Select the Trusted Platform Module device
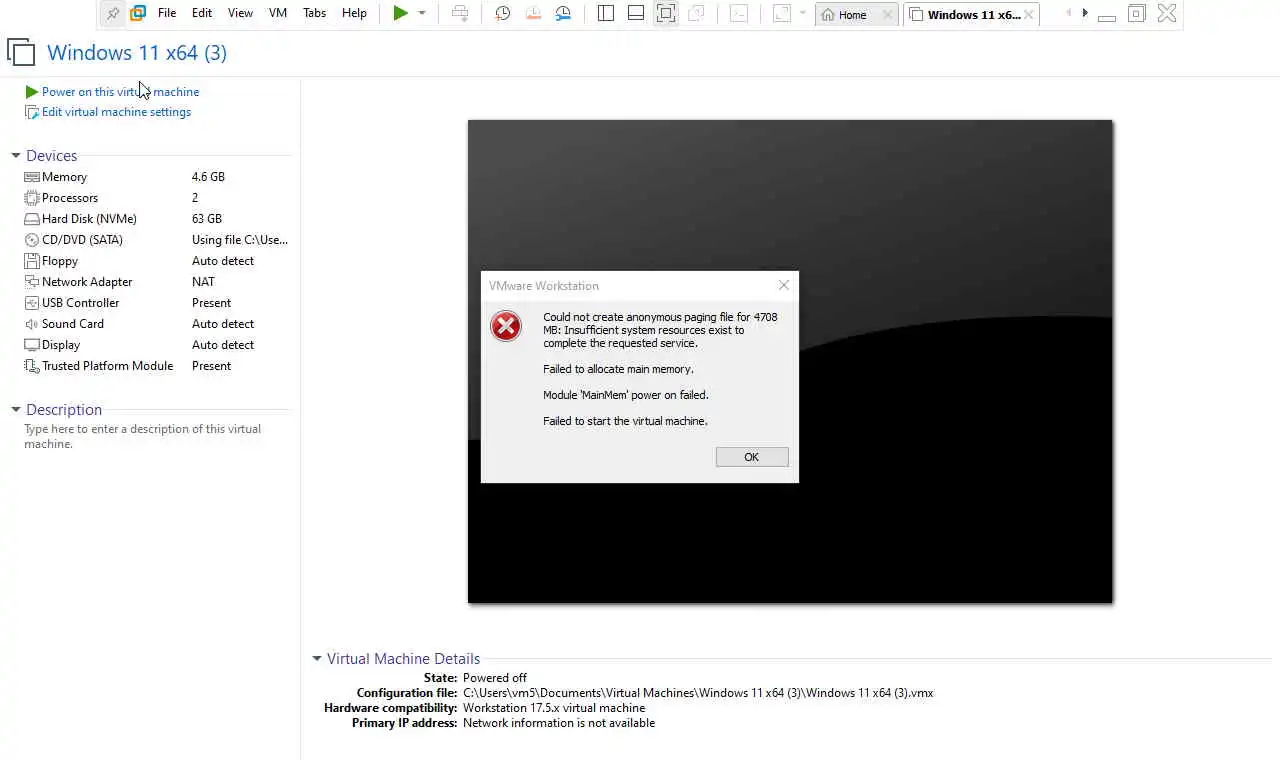Image resolution: width=1280 pixels, height=760 pixels. (x=156, y=366)
